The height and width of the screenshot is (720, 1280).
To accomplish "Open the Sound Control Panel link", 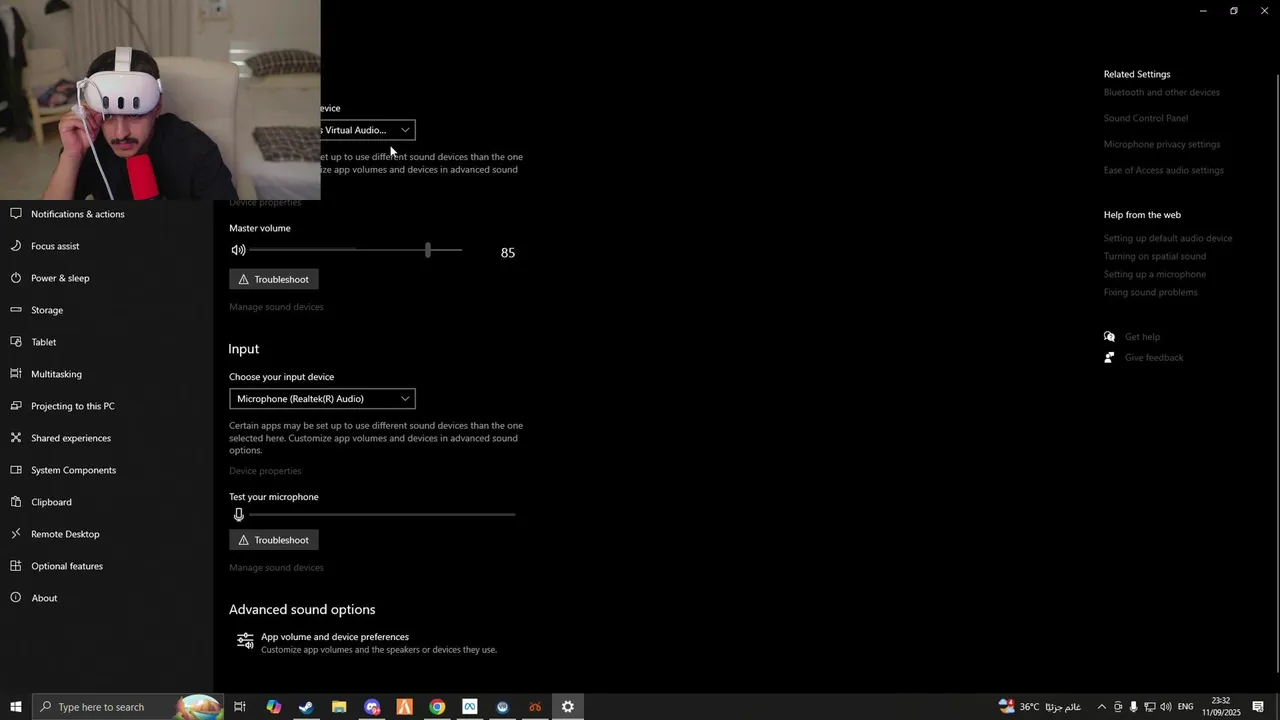I will coord(1146,118).
